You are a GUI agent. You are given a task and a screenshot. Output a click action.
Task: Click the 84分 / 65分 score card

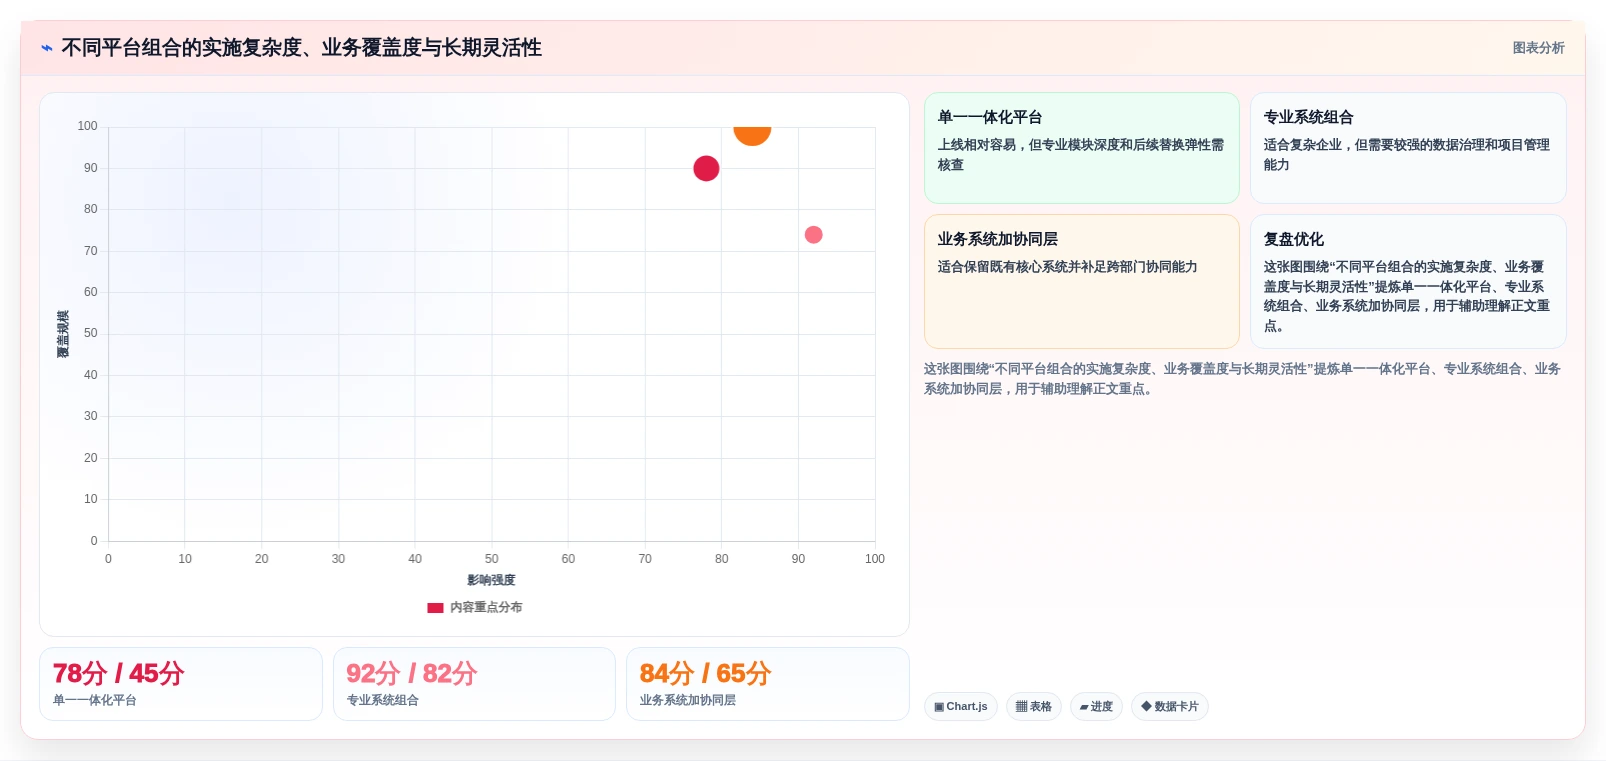pos(768,684)
